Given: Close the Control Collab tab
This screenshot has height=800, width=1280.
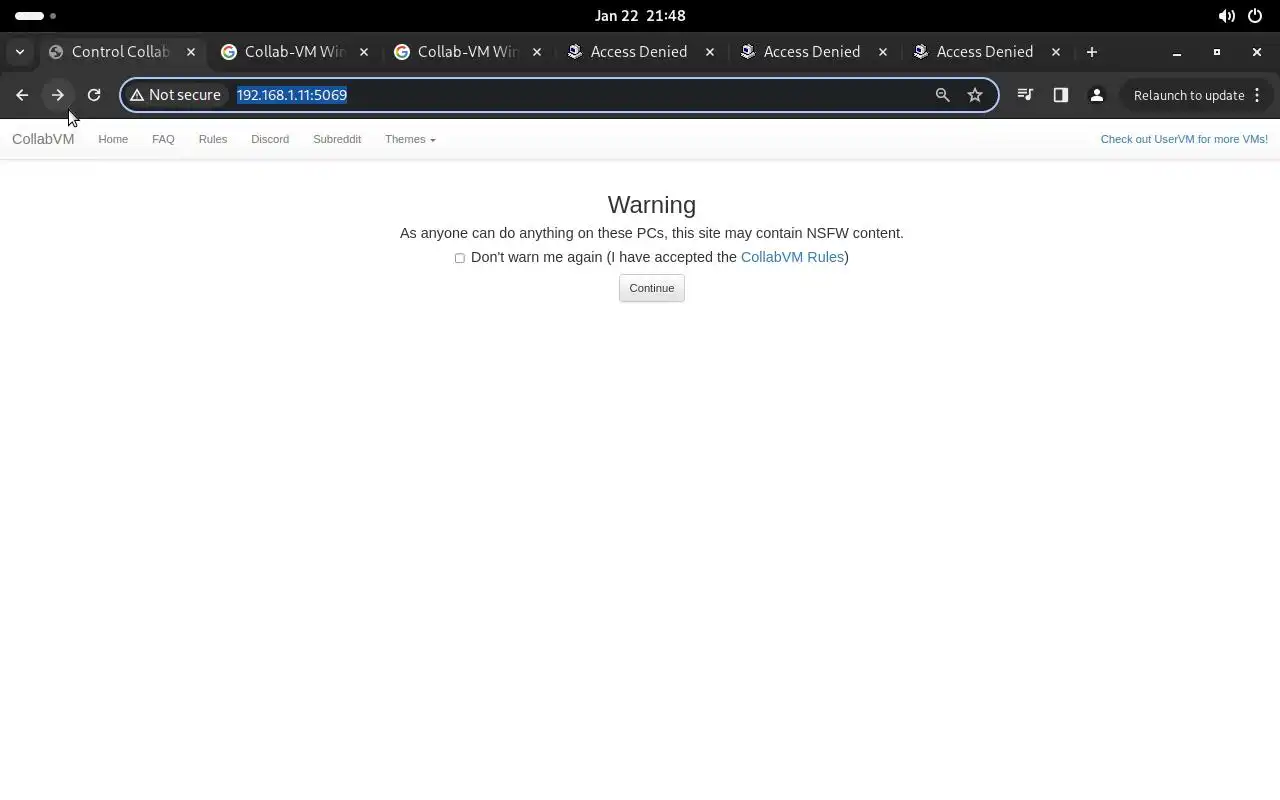Looking at the screenshot, I should [x=191, y=52].
